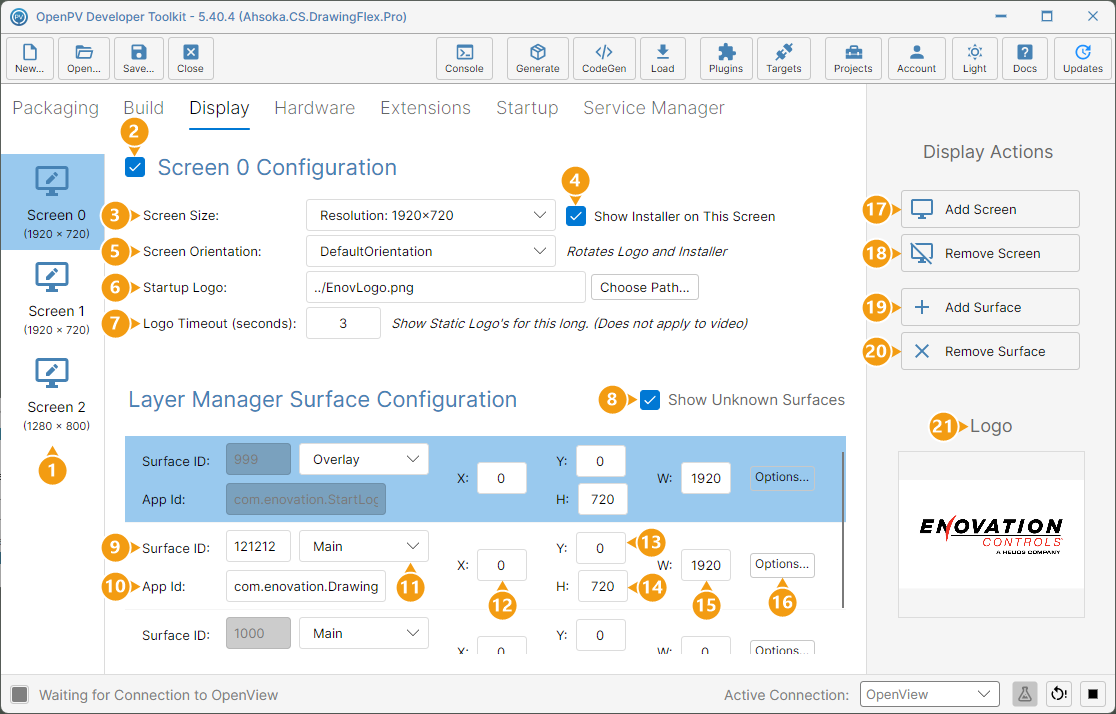This screenshot has width=1116, height=714.
Task: Click the Add Screen button
Action: click(990, 209)
